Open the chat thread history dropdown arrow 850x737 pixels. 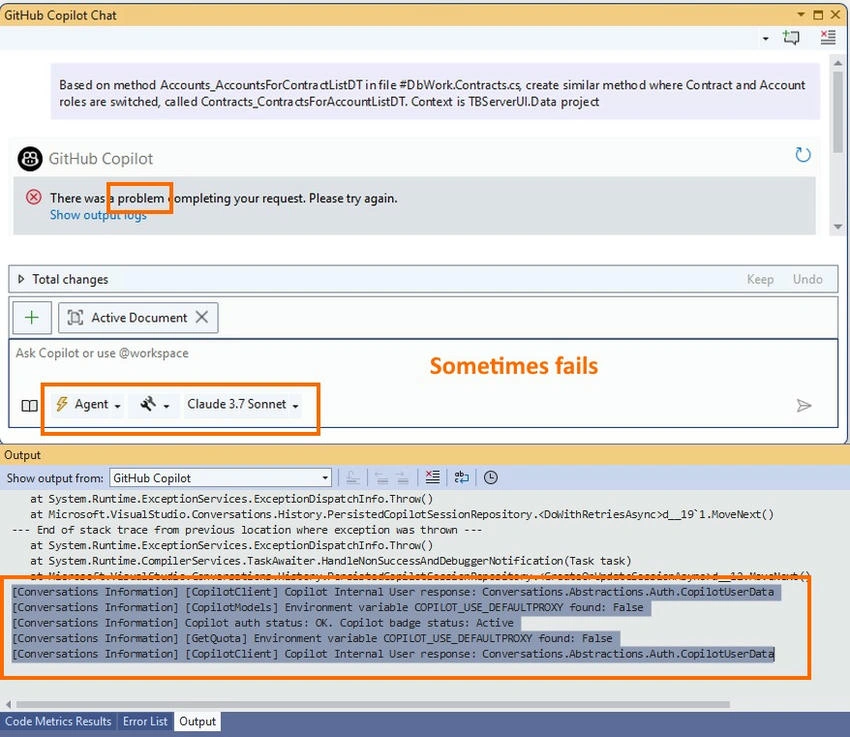(765, 38)
